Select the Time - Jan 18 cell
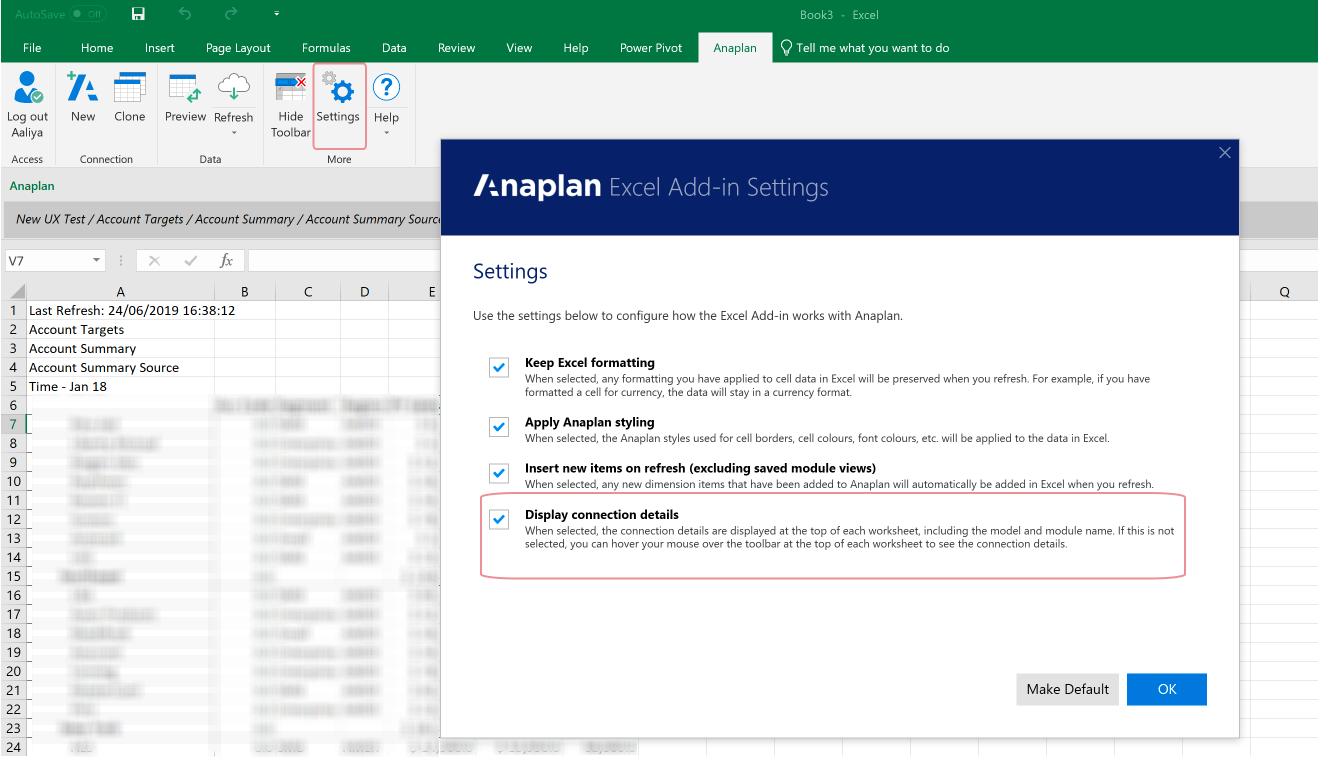This screenshot has height=757, width=1318. click(120, 387)
